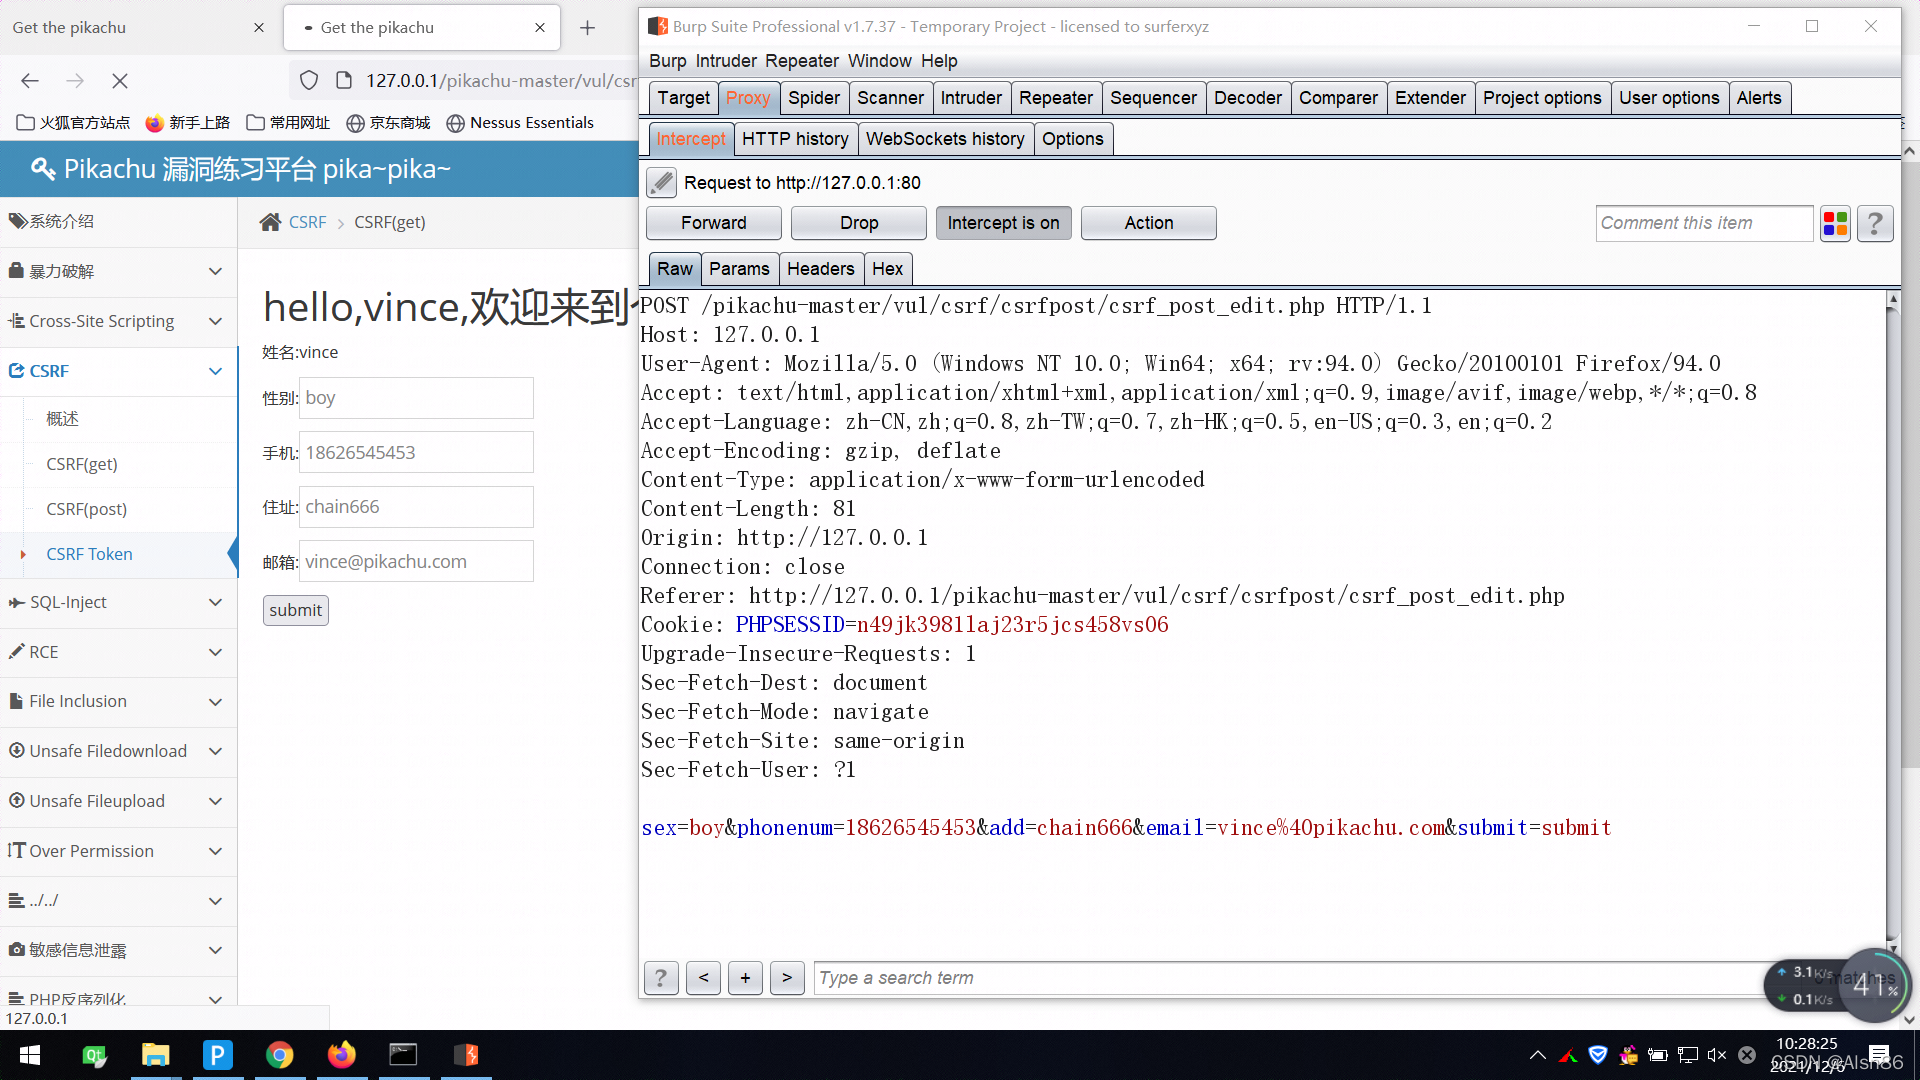Open WebSockets history tab
Screen dimensions: 1920x1080
tap(945, 139)
